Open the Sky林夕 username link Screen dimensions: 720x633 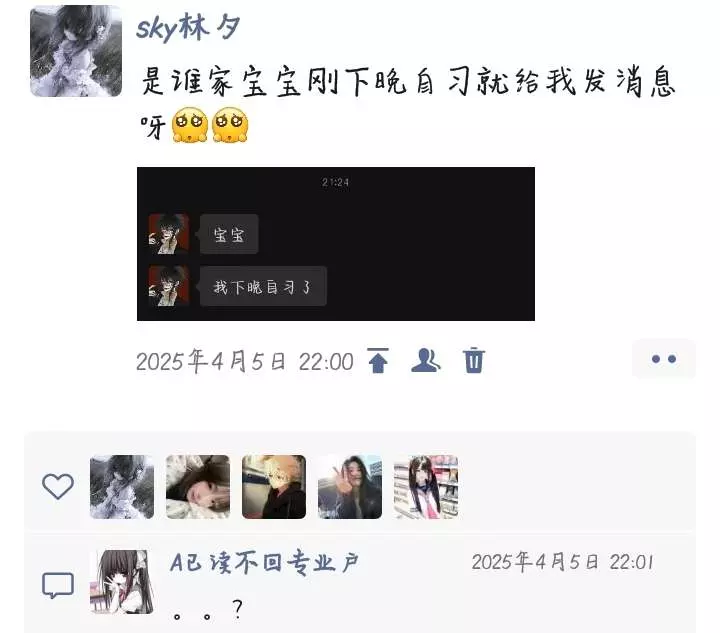tap(188, 28)
